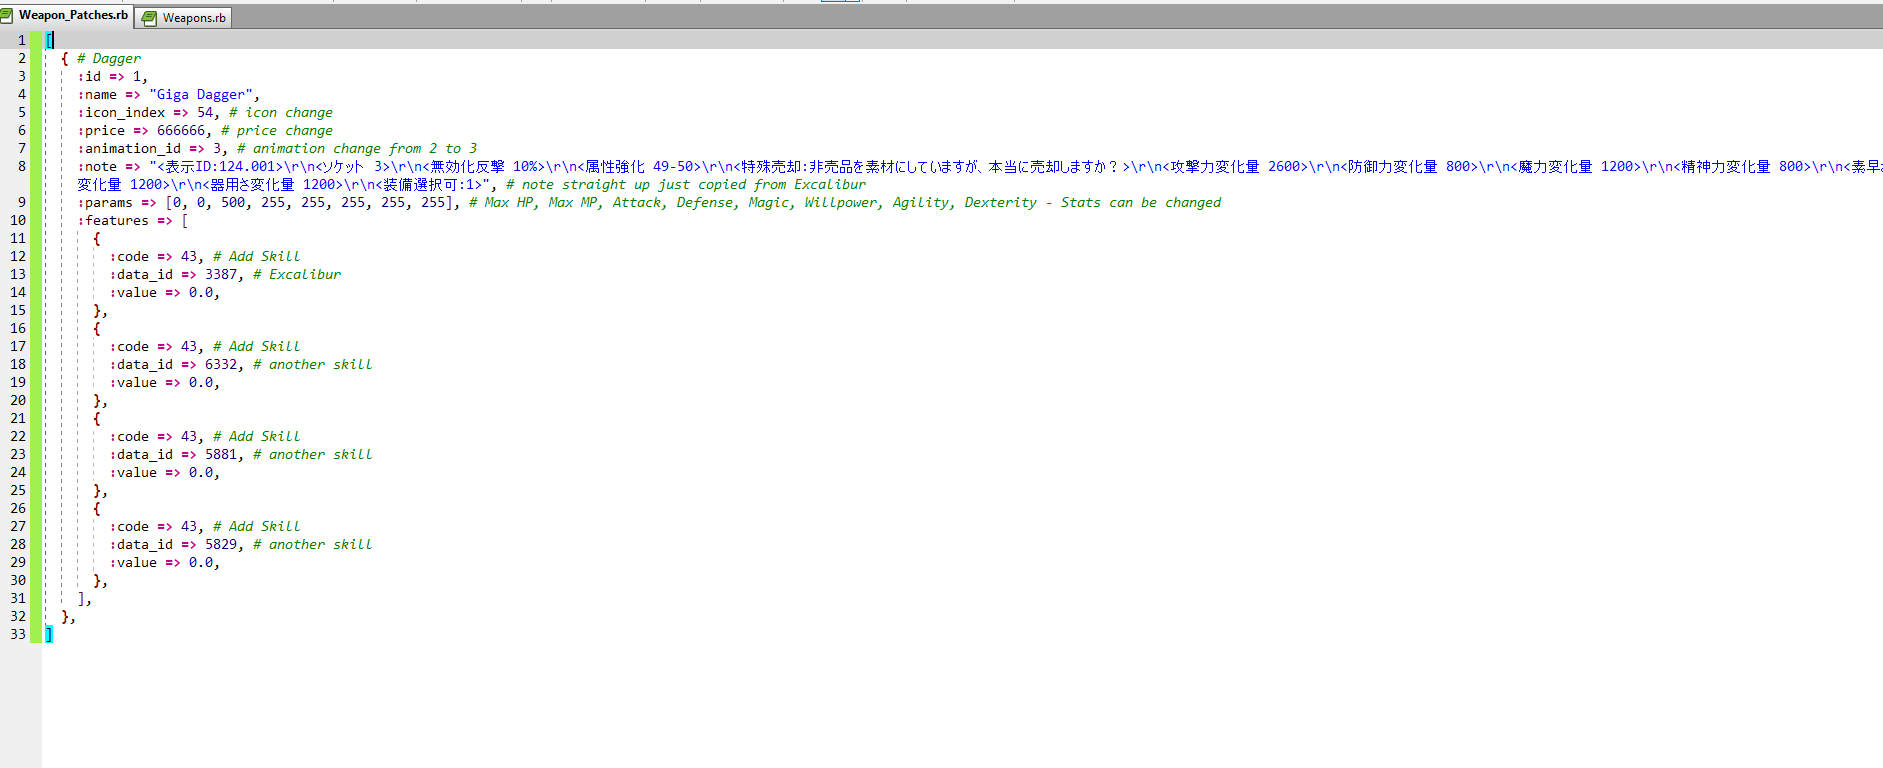The height and width of the screenshot is (768, 1883).
Task: Click line number 26 in the margin
Action: click(x=18, y=508)
